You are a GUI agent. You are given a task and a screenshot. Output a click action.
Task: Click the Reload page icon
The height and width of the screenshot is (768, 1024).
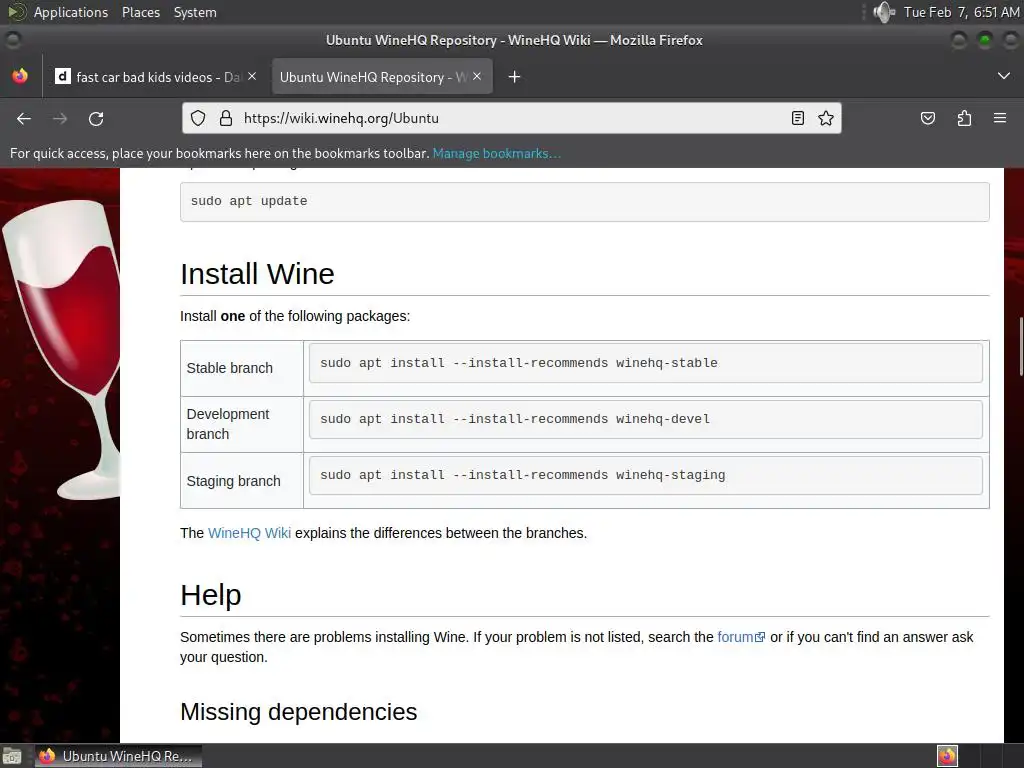tap(96, 118)
